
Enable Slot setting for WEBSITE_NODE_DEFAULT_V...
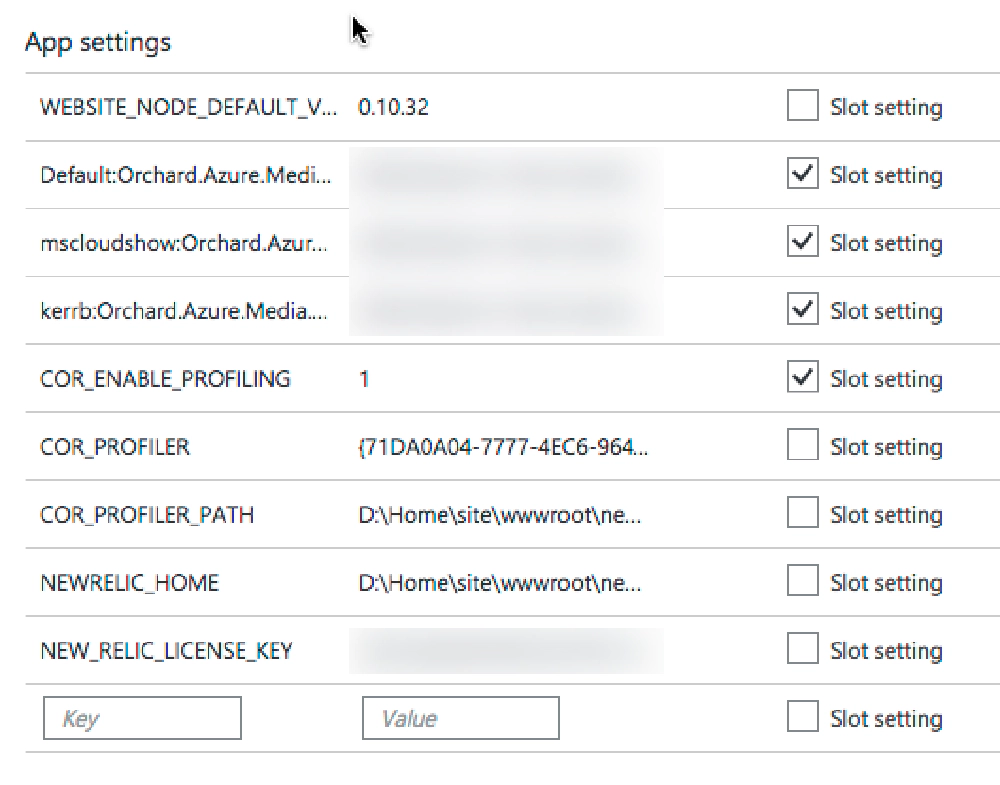click(x=803, y=106)
